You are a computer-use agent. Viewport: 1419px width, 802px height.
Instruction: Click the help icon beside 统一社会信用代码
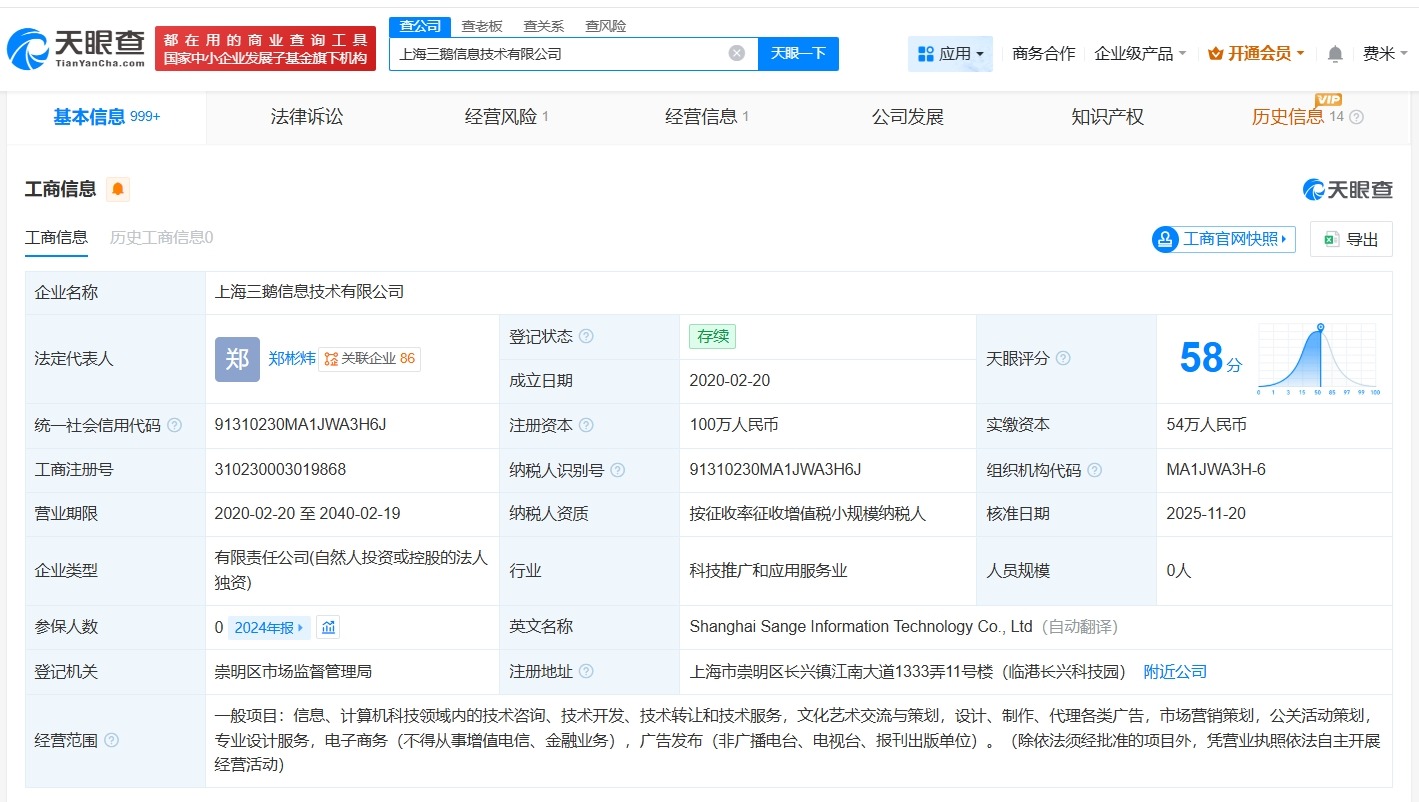tap(174, 425)
